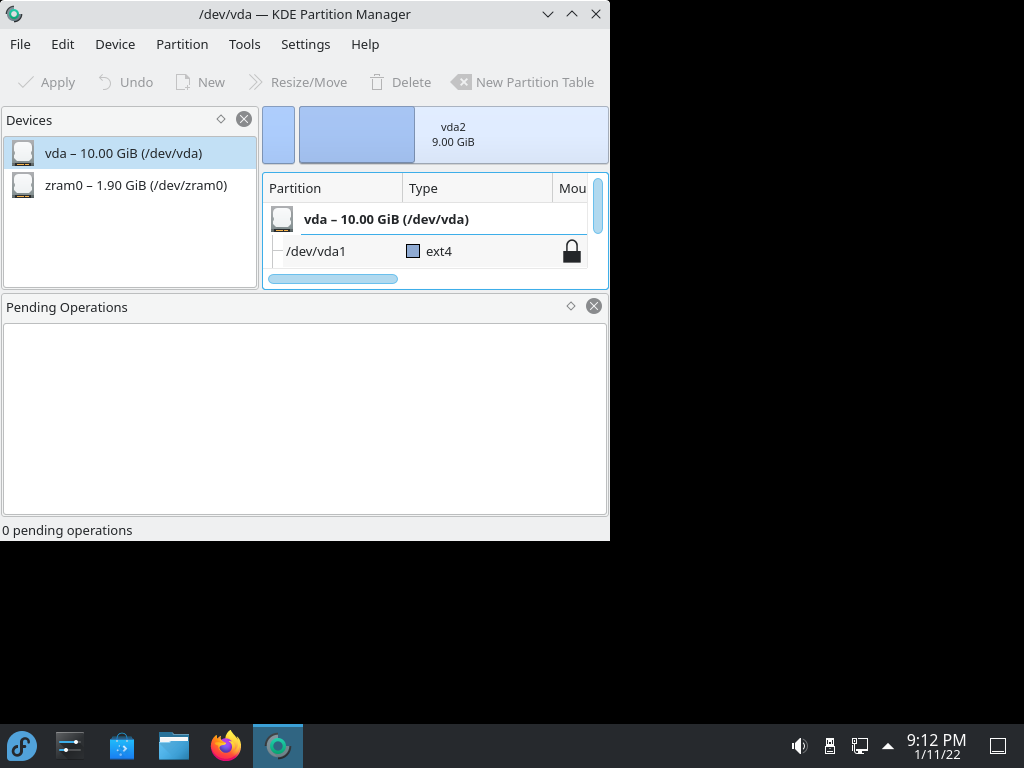1024x768 pixels.
Task: Select the vda2 9.00 GiB partition bar
Action: pyautogui.click(x=454, y=135)
